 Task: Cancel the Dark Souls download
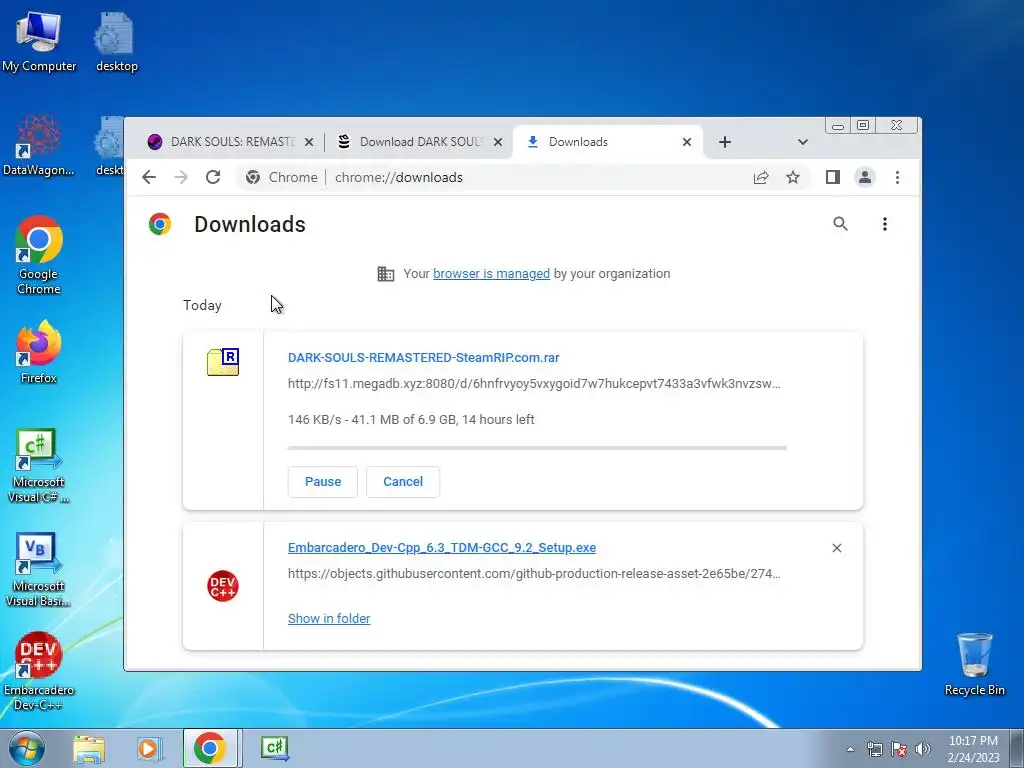pyautogui.click(x=402, y=481)
